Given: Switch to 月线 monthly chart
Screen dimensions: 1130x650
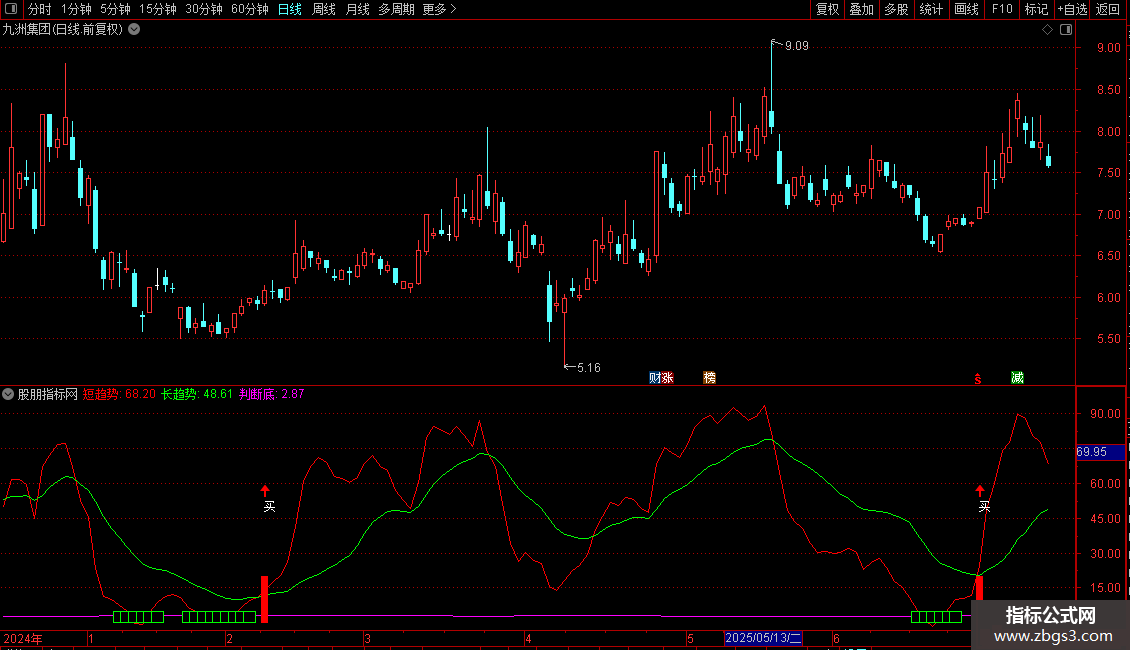Looking at the screenshot, I should coord(357,9).
